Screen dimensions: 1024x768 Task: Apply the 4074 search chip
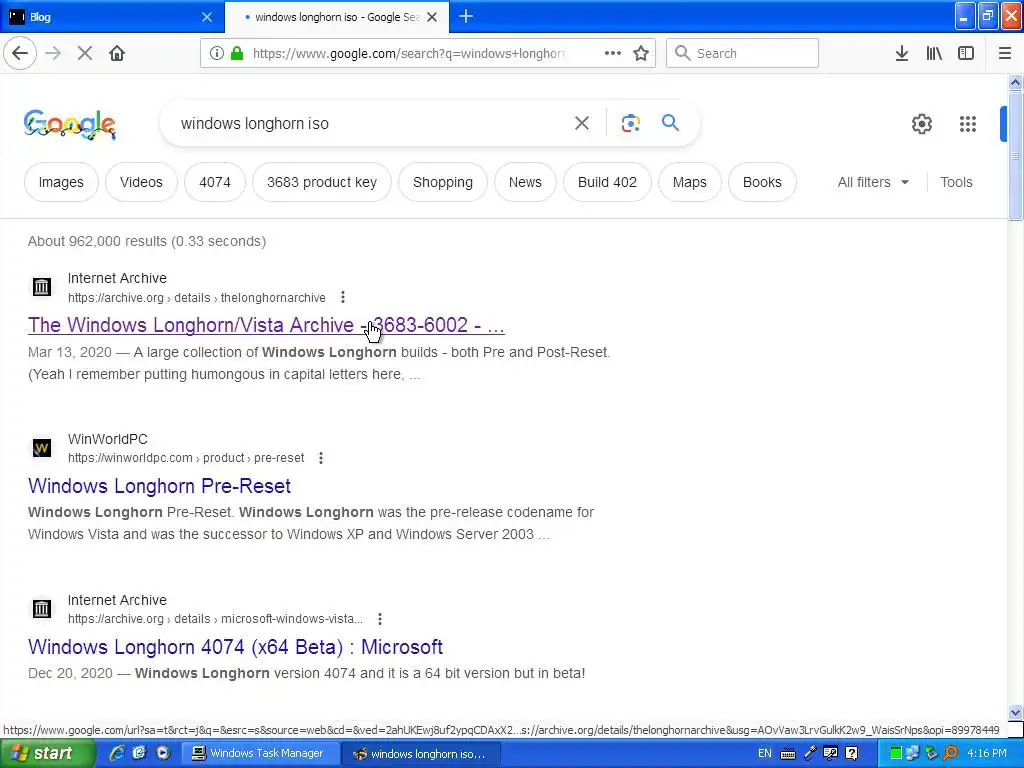pyautogui.click(x=215, y=182)
